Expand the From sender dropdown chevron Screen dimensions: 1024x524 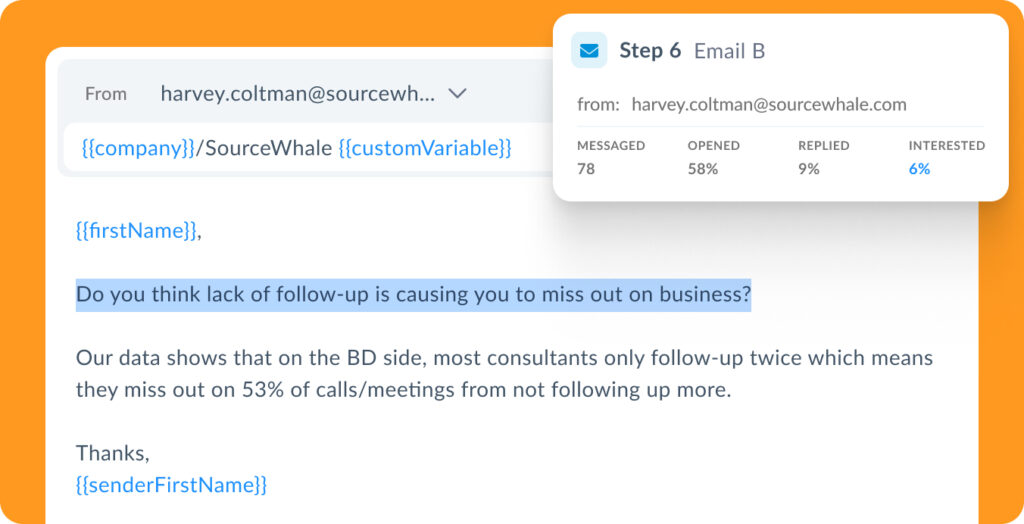[x=457, y=93]
